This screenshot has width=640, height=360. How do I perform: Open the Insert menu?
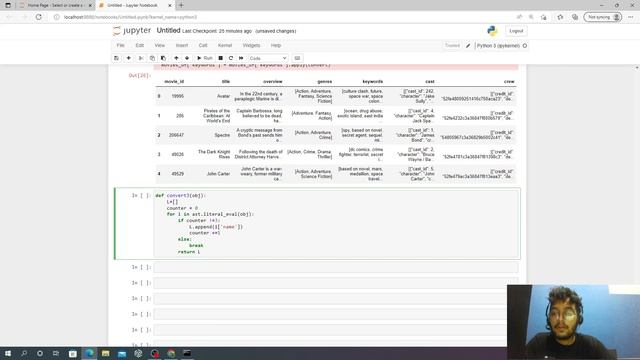tap(182, 45)
